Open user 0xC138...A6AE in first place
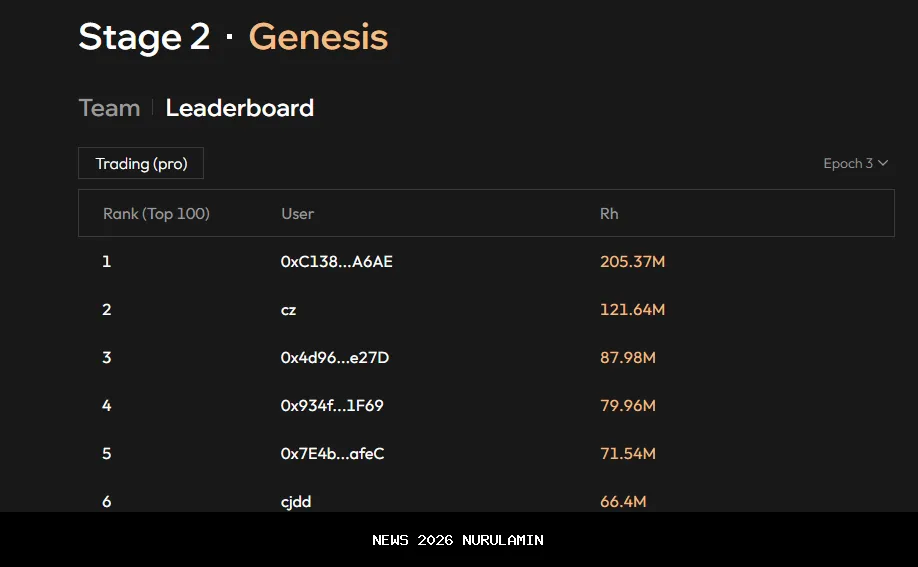Screen dimensions: 918x567 point(329,262)
